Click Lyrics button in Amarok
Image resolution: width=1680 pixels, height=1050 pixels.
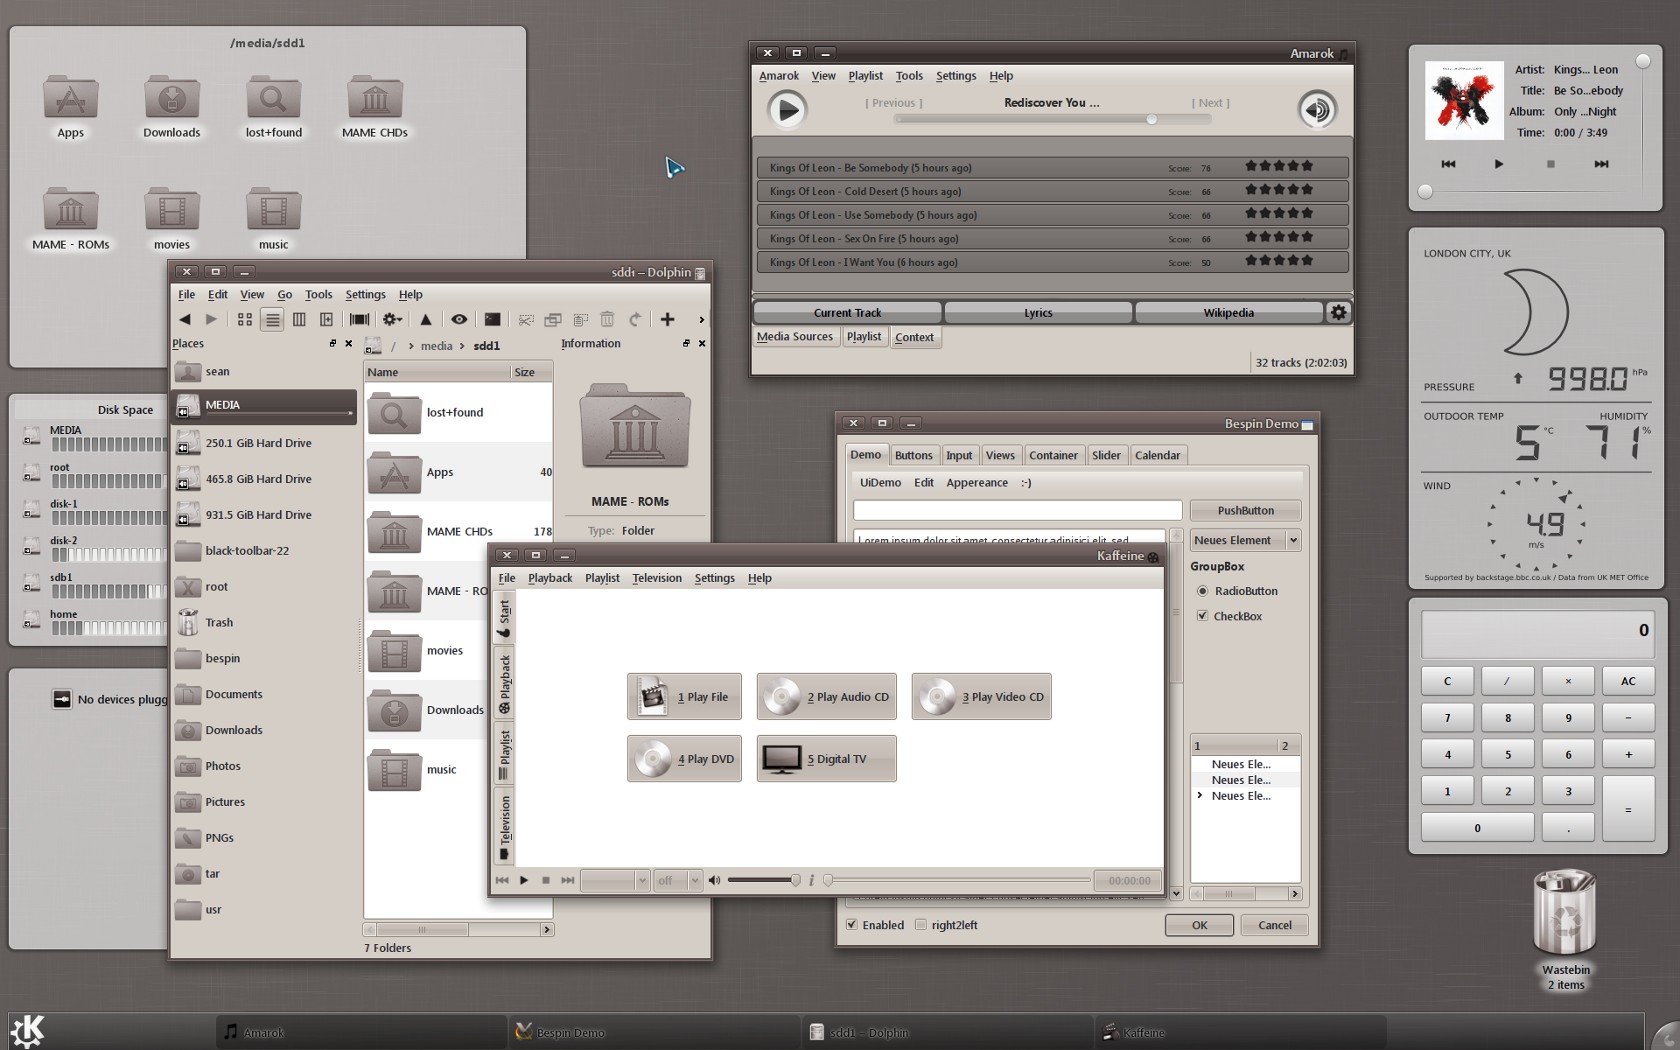1038,313
